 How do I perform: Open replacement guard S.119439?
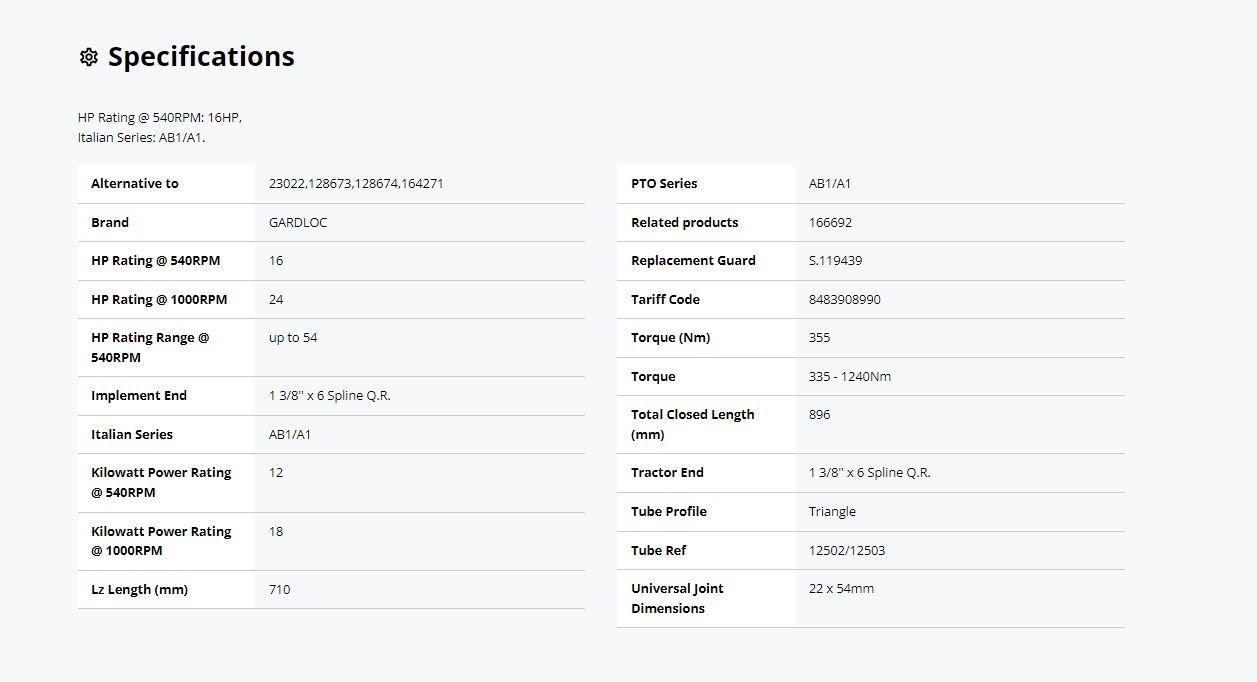click(835, 261)
